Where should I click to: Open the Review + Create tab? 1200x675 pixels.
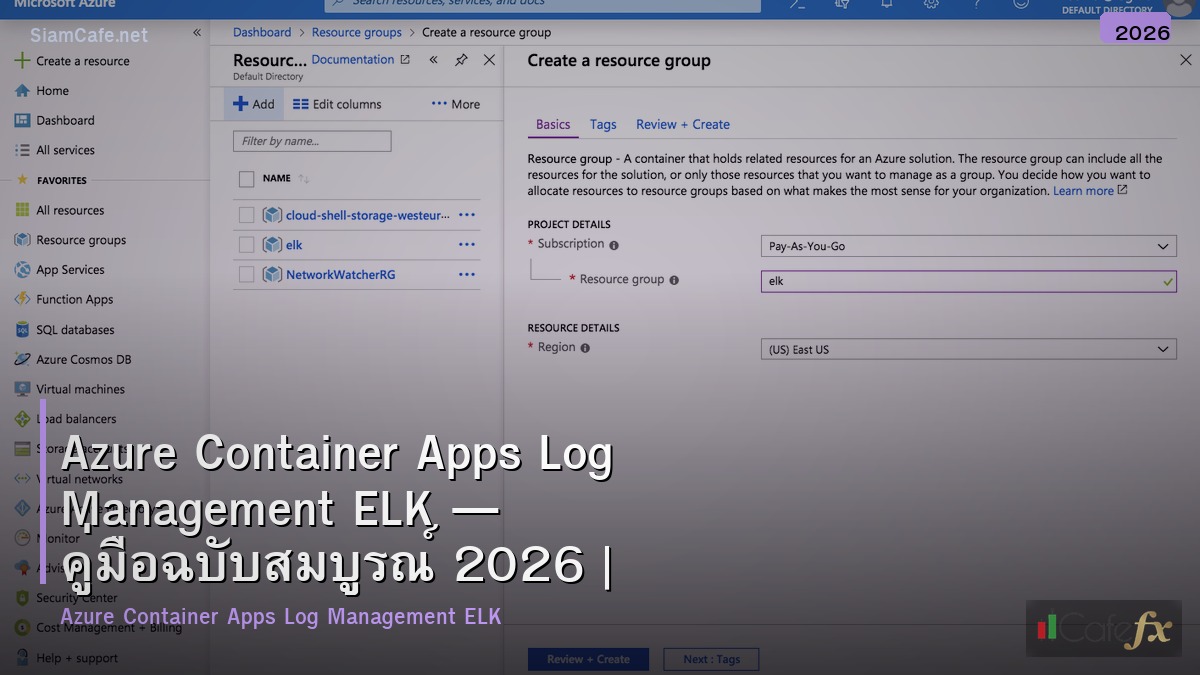coord(683,124)
